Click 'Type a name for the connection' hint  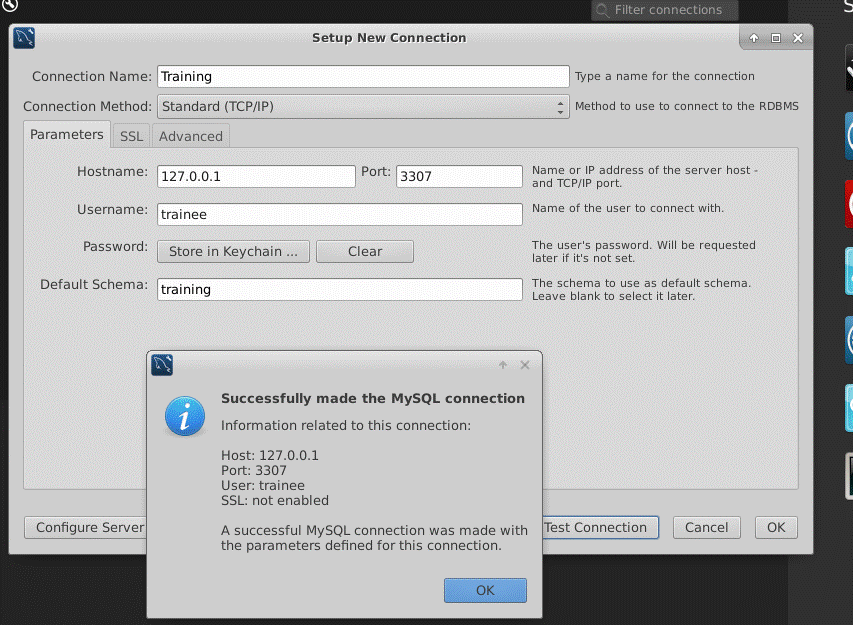665,76
